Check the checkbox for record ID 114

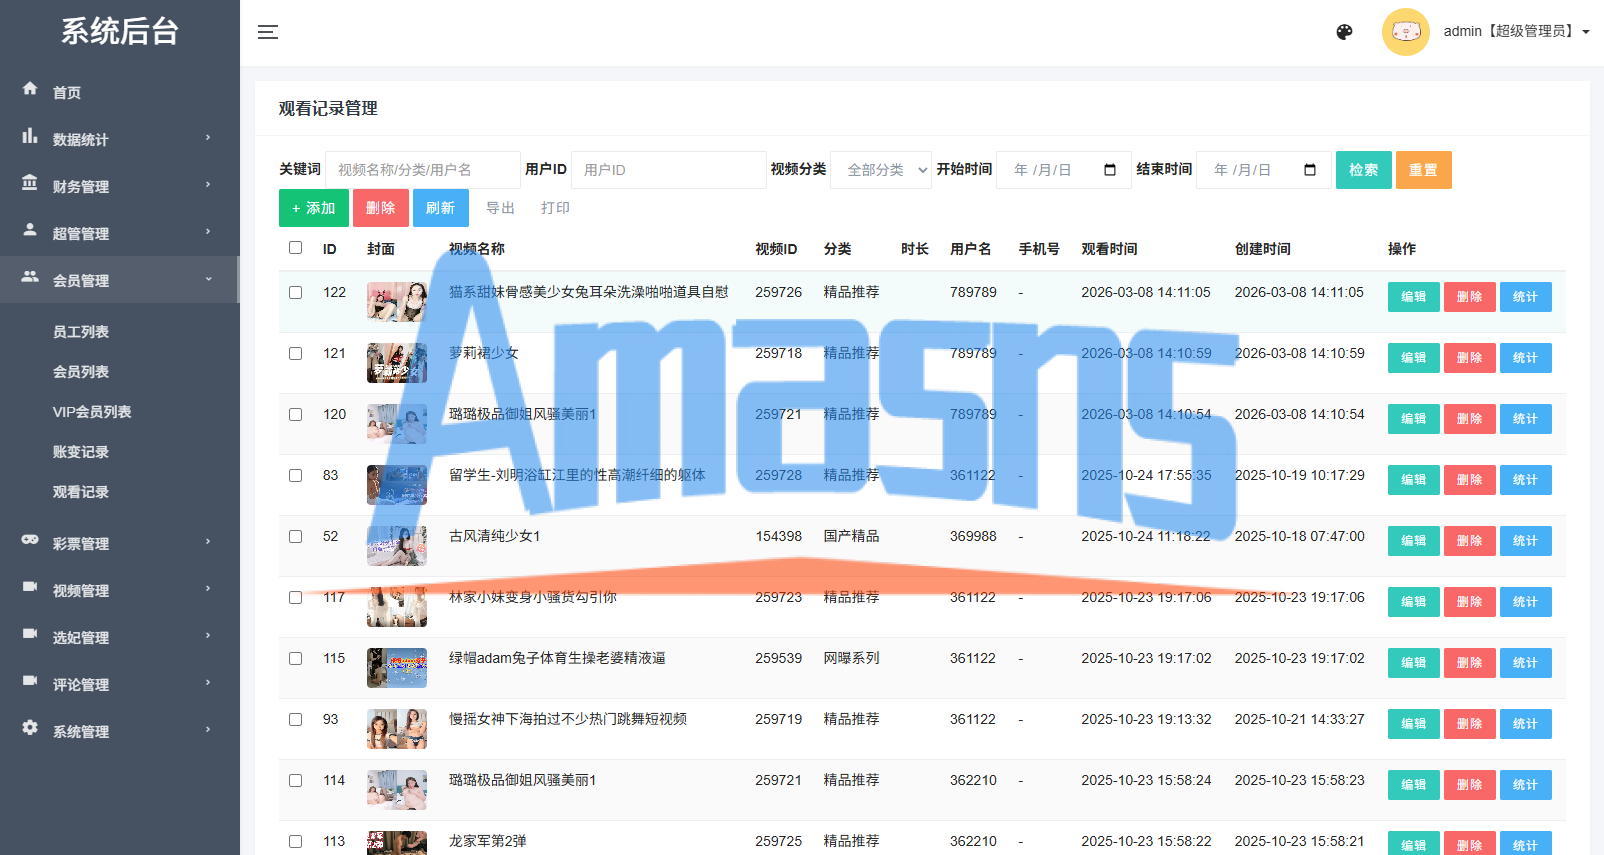tap(295, 781)
